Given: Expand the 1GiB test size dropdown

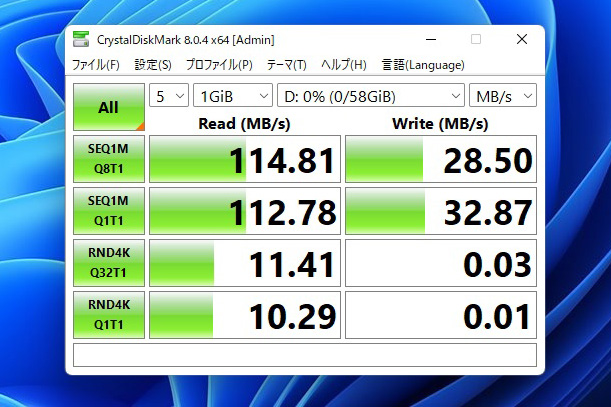Looking at the screenshot, I should [233, 95].
